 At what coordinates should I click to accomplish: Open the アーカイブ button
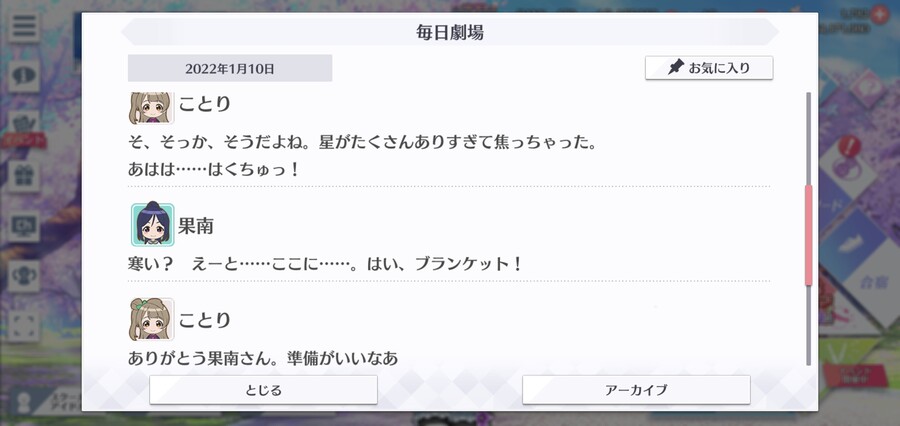(636, 390)
